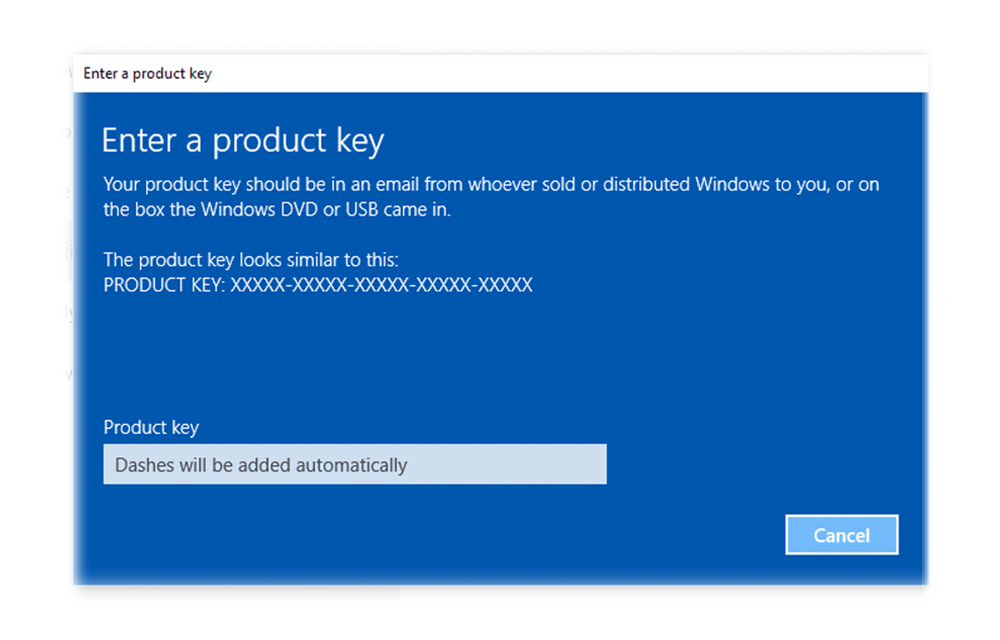Select the 'Dashes will be added automatically' text box
The height and width of the screenshot is (640, 1000).
[x=355, y=464]
